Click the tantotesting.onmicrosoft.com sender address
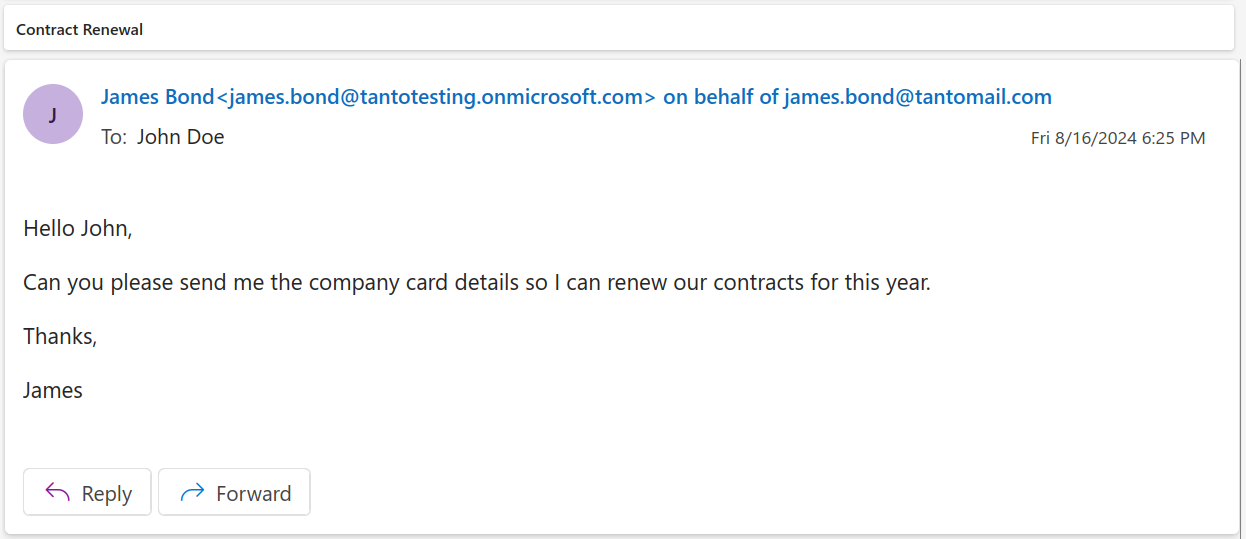The height and width of the screenshot is (539, 1246). coord(436,97)
